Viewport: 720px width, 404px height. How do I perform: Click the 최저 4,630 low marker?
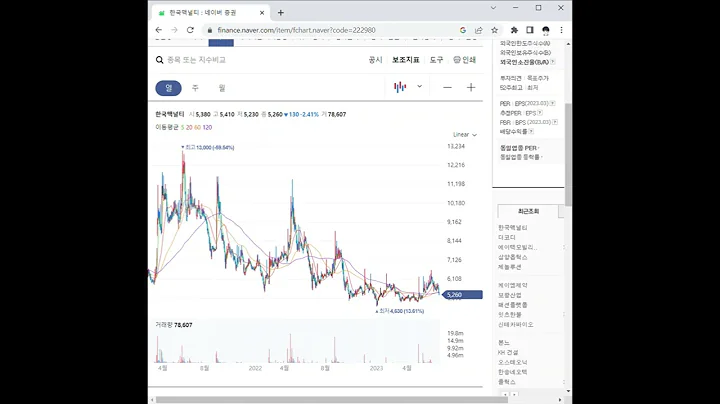point(400,311)
